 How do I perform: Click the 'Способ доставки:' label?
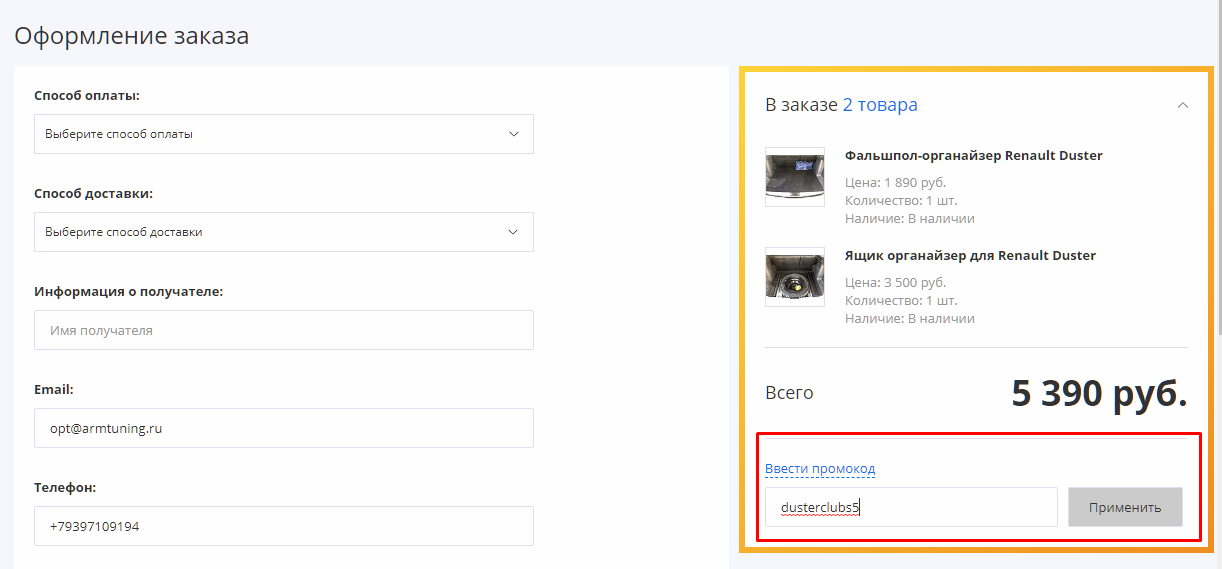pyautogui.click(x=93, y=194)
